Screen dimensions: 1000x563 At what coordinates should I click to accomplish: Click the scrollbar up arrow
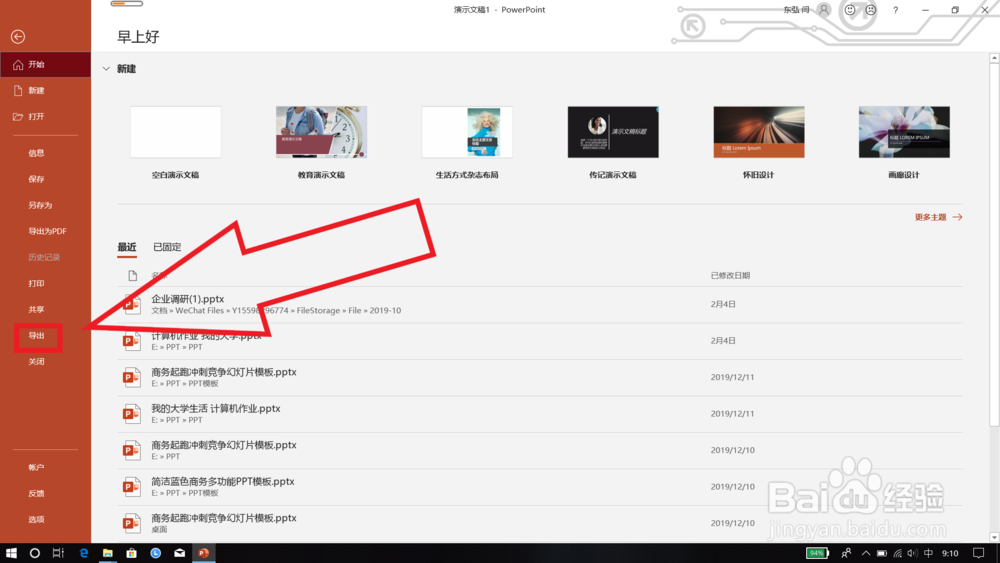[994, 58]
